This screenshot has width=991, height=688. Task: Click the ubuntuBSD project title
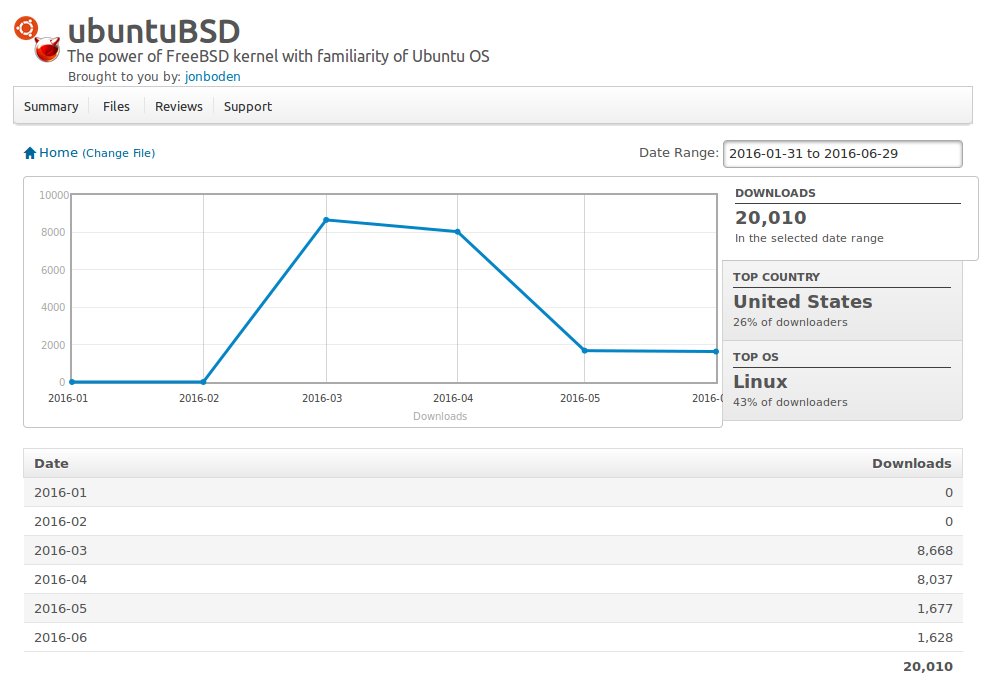pos(154,32)
